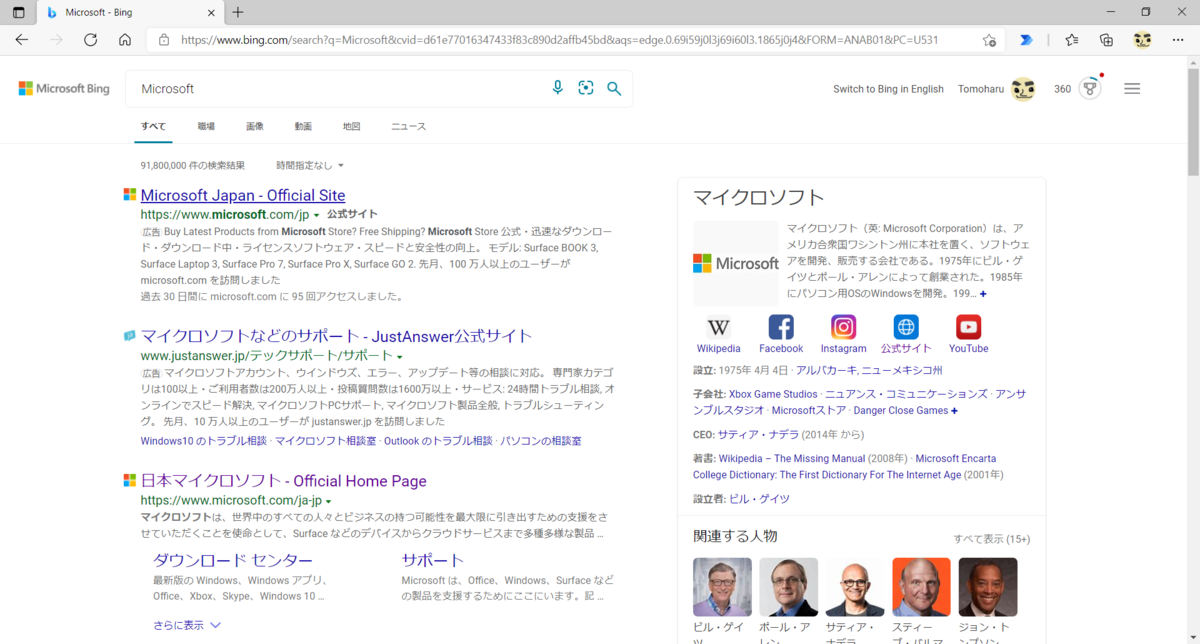Reload the page with refresh icon
This screenshot has height=644, width=1200.
click(x=90, y=40)
